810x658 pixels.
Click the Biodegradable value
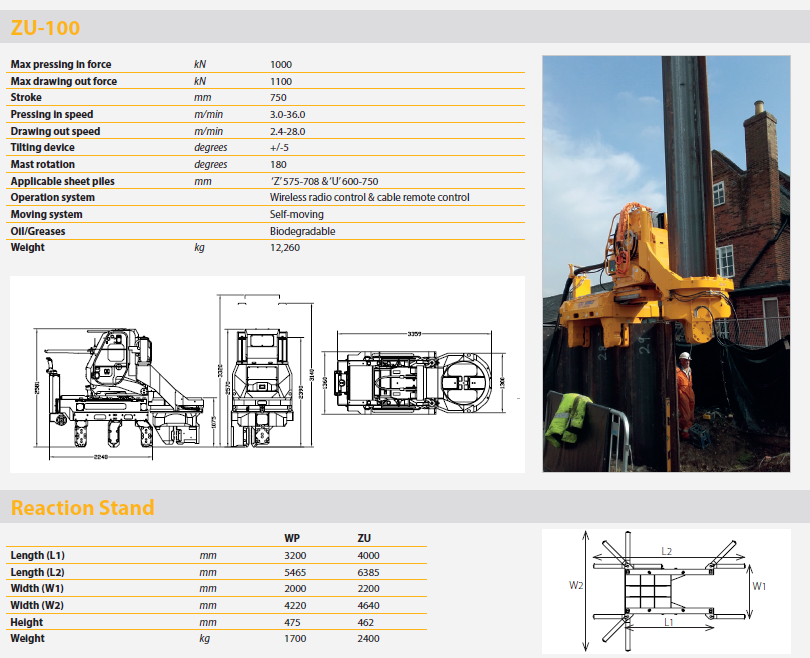coord(302,231)
